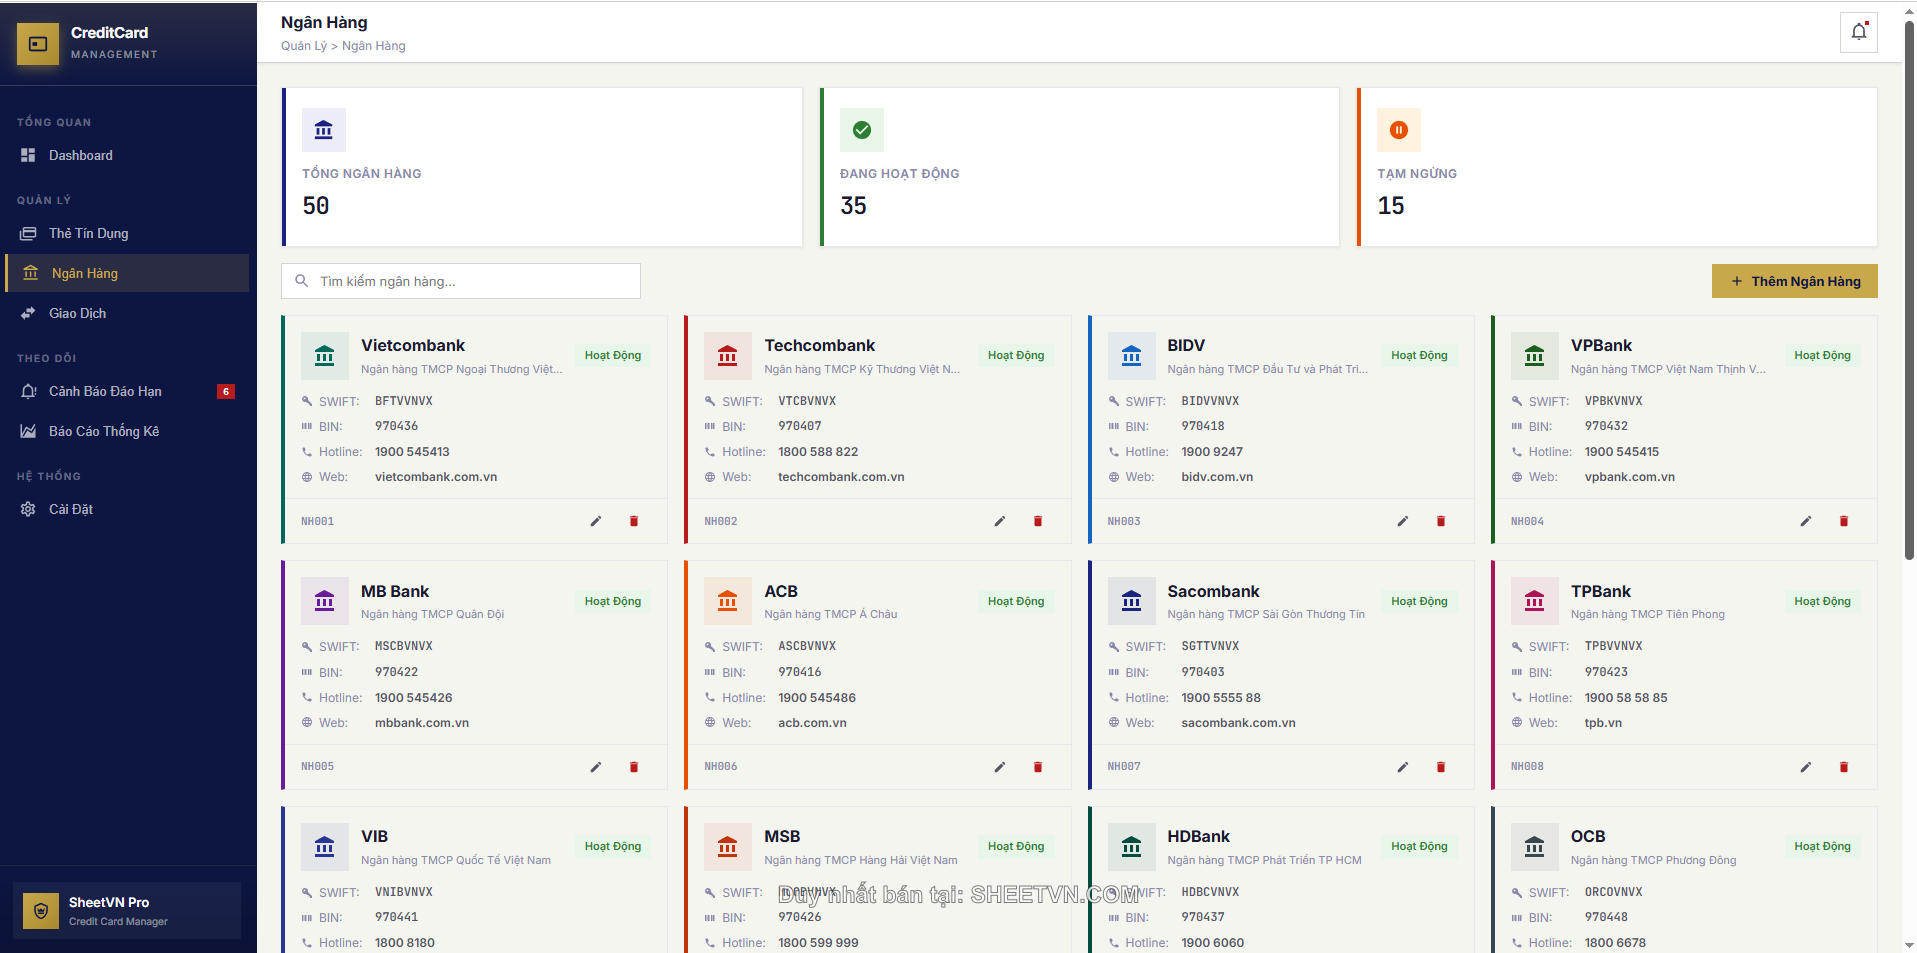Click the page vertical scrollbar
This screenshot has width=1917, height=953.
pyautogui.click(x=1909, y=300)
